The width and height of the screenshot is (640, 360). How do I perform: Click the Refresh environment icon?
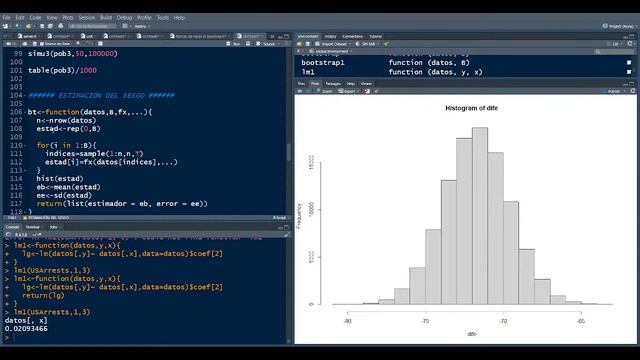630,44
